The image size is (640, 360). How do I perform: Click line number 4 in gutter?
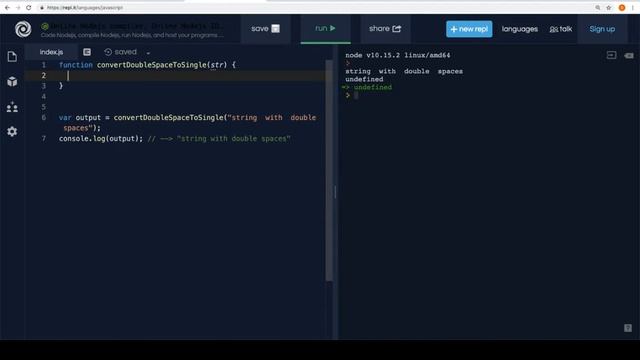44,96
